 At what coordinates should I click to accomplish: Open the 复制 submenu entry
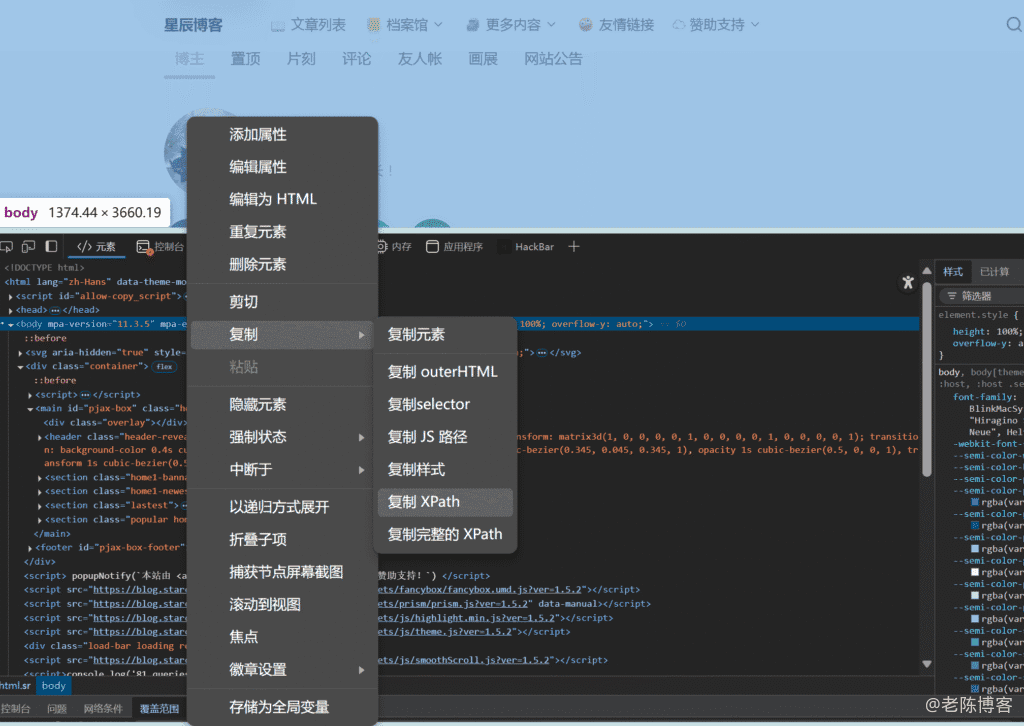coord(283,334)
